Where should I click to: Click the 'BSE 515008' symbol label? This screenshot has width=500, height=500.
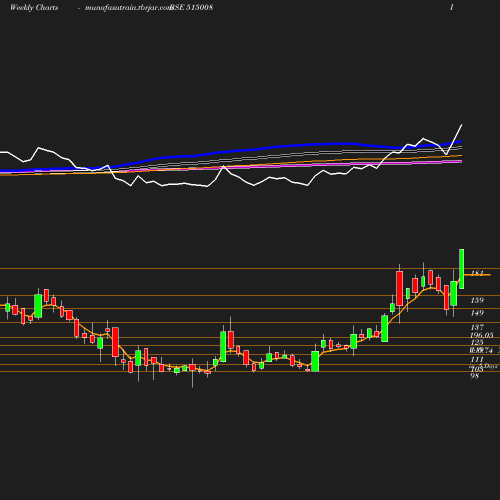[x=191, y=7]
